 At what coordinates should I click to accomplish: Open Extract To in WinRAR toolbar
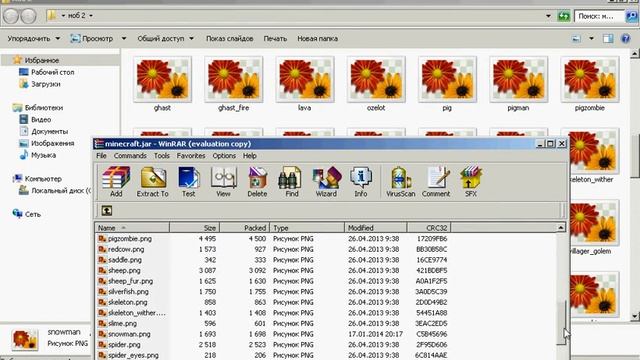153,182
